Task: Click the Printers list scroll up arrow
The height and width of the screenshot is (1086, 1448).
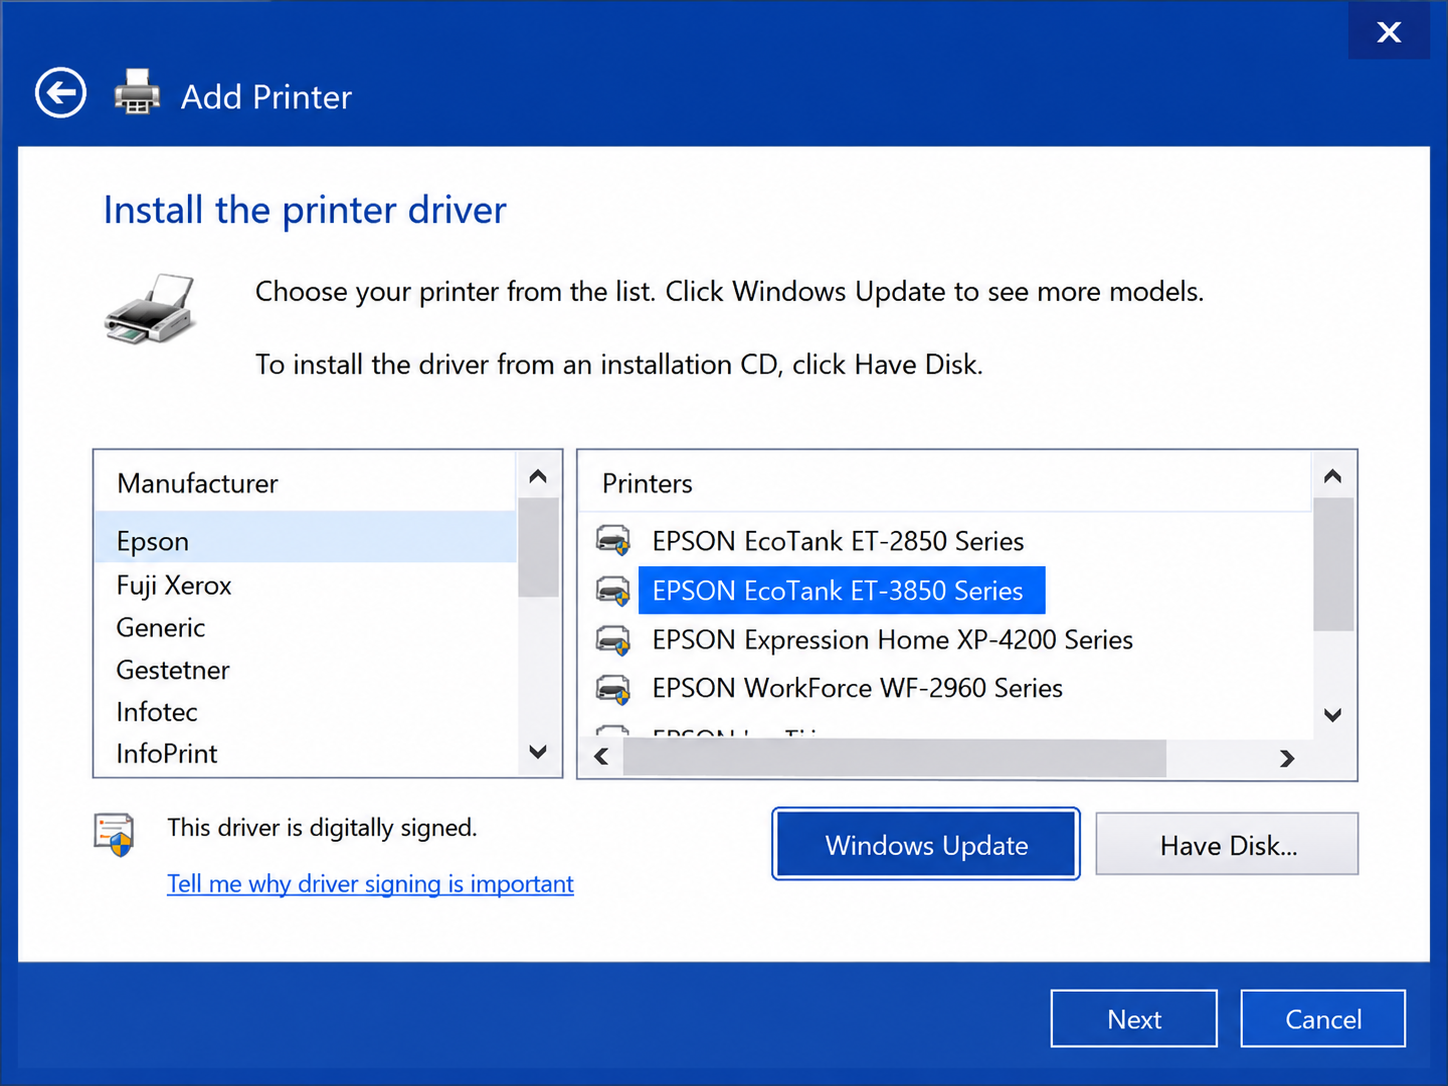Action: [x=1333, y=477]
